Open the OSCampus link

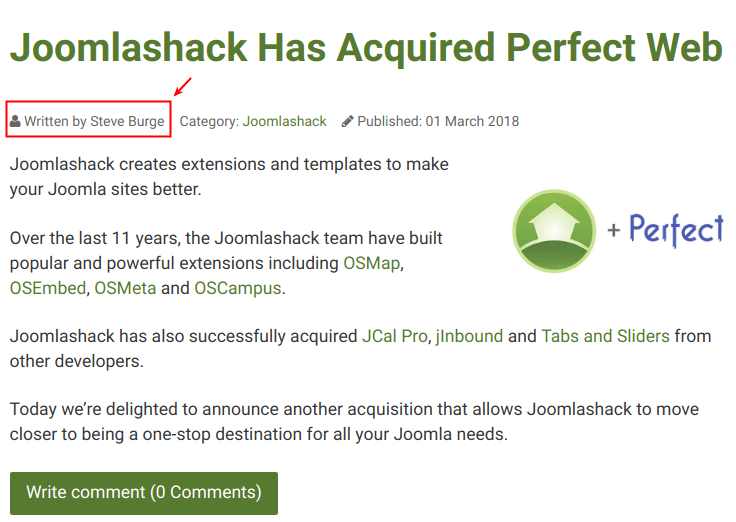(238, 288)
